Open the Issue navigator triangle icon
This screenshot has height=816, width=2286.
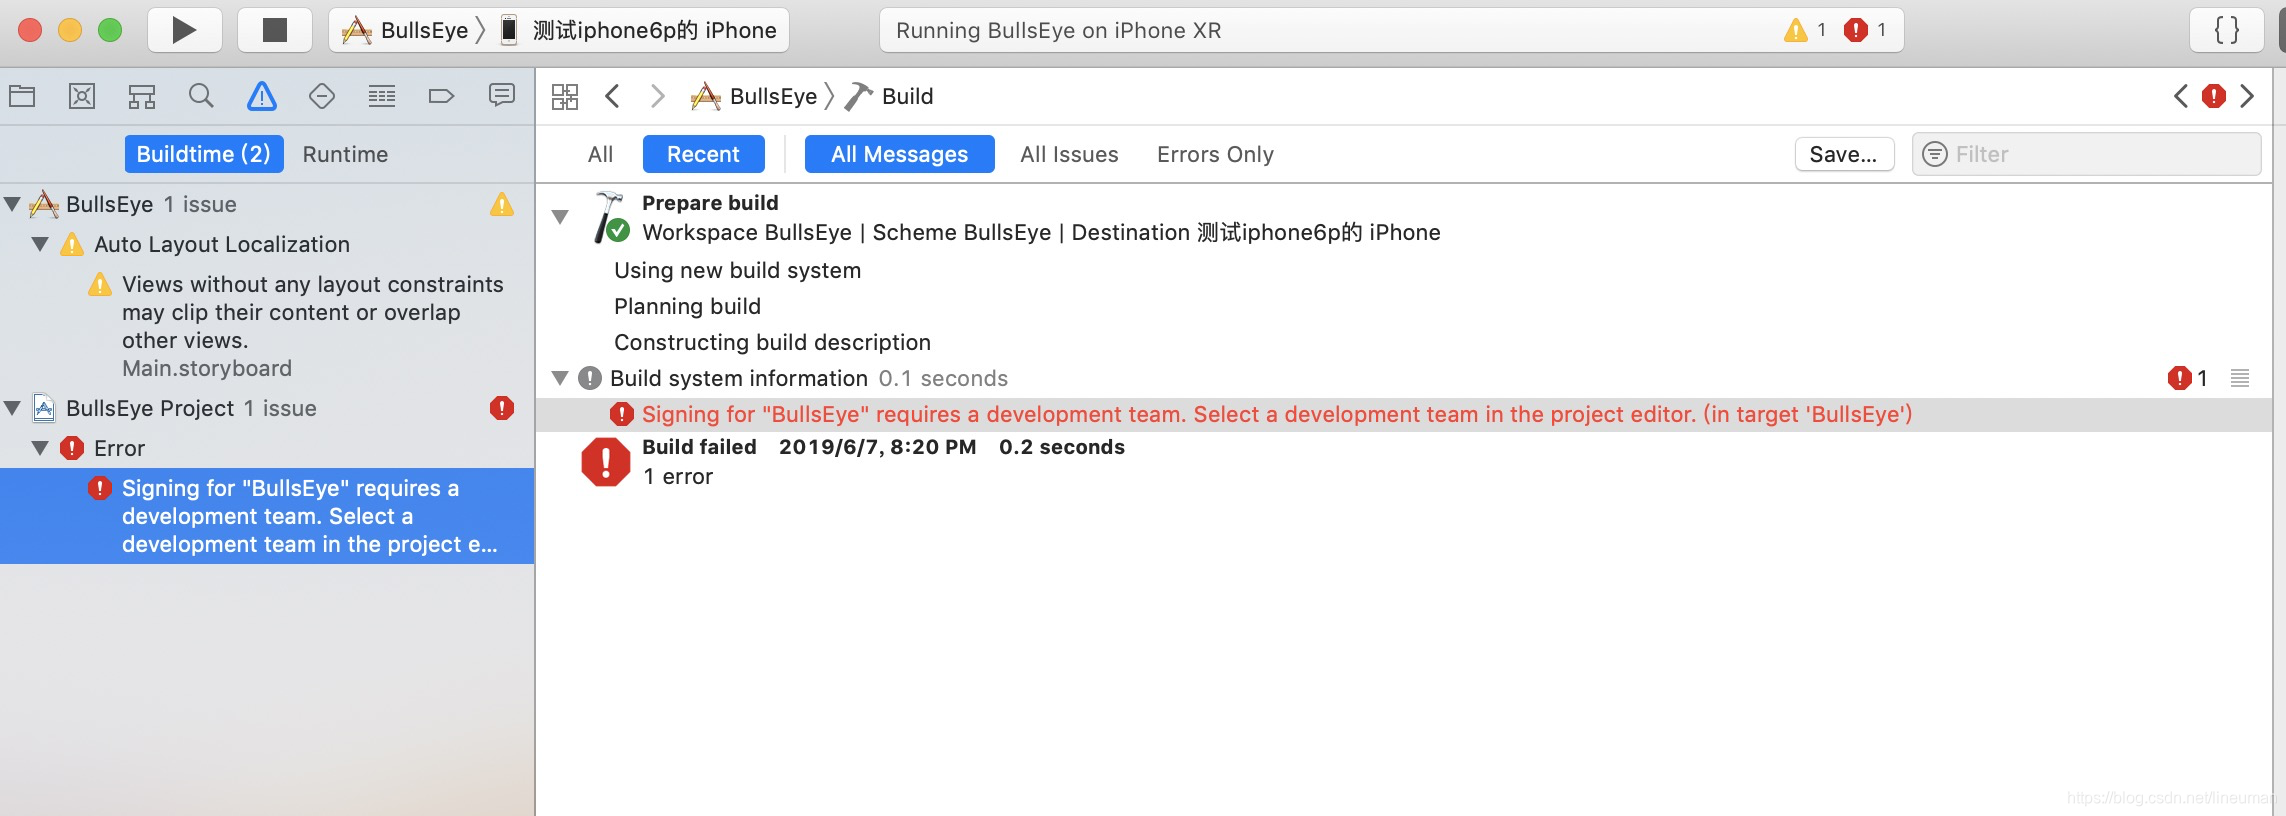click(262, 96)
